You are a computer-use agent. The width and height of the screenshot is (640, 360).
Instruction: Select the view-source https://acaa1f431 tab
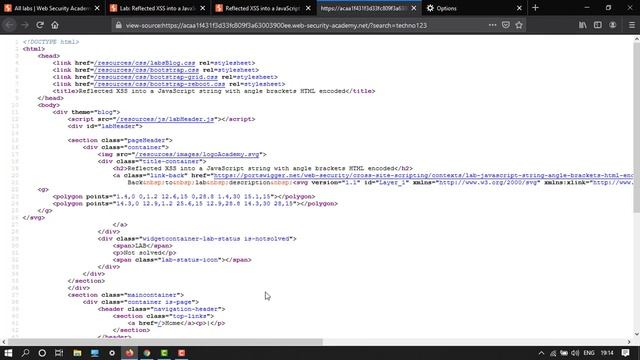(x=369, y=8)
